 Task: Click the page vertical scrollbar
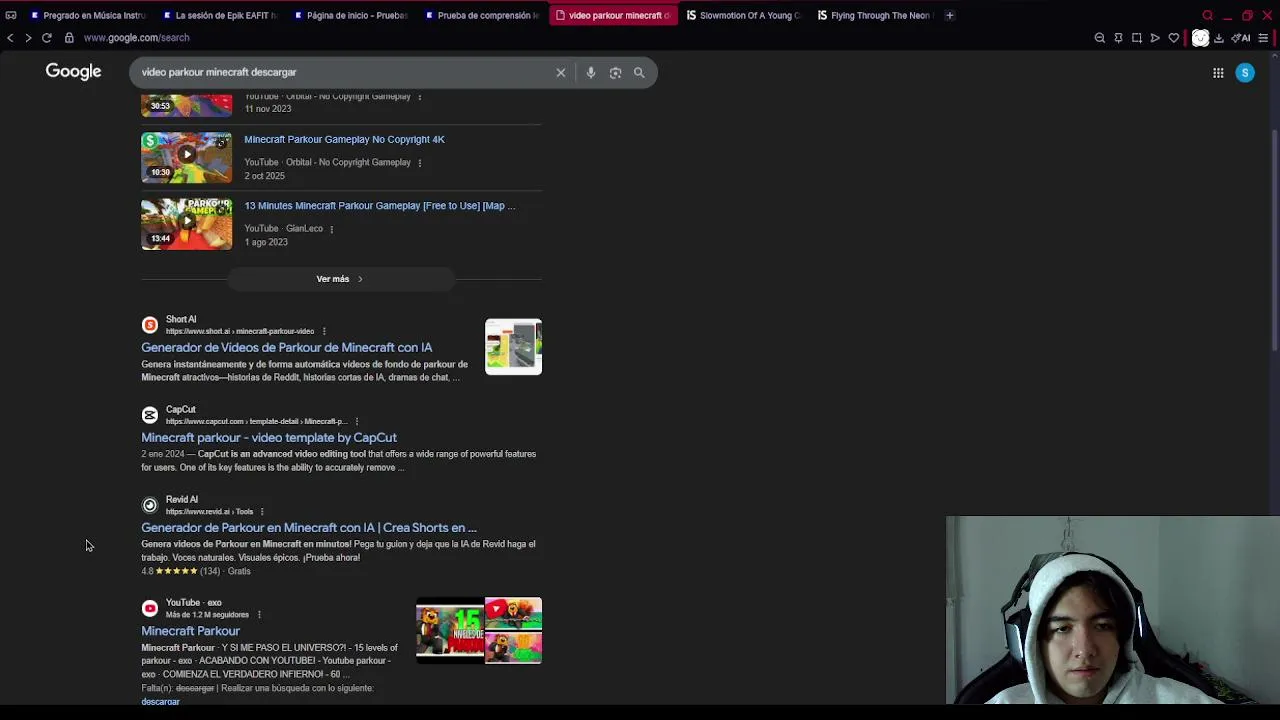[1274, 240]
